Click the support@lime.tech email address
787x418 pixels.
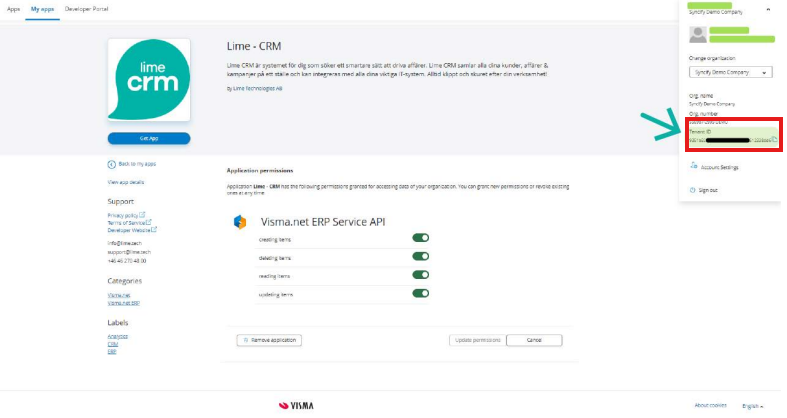point(129,252)
